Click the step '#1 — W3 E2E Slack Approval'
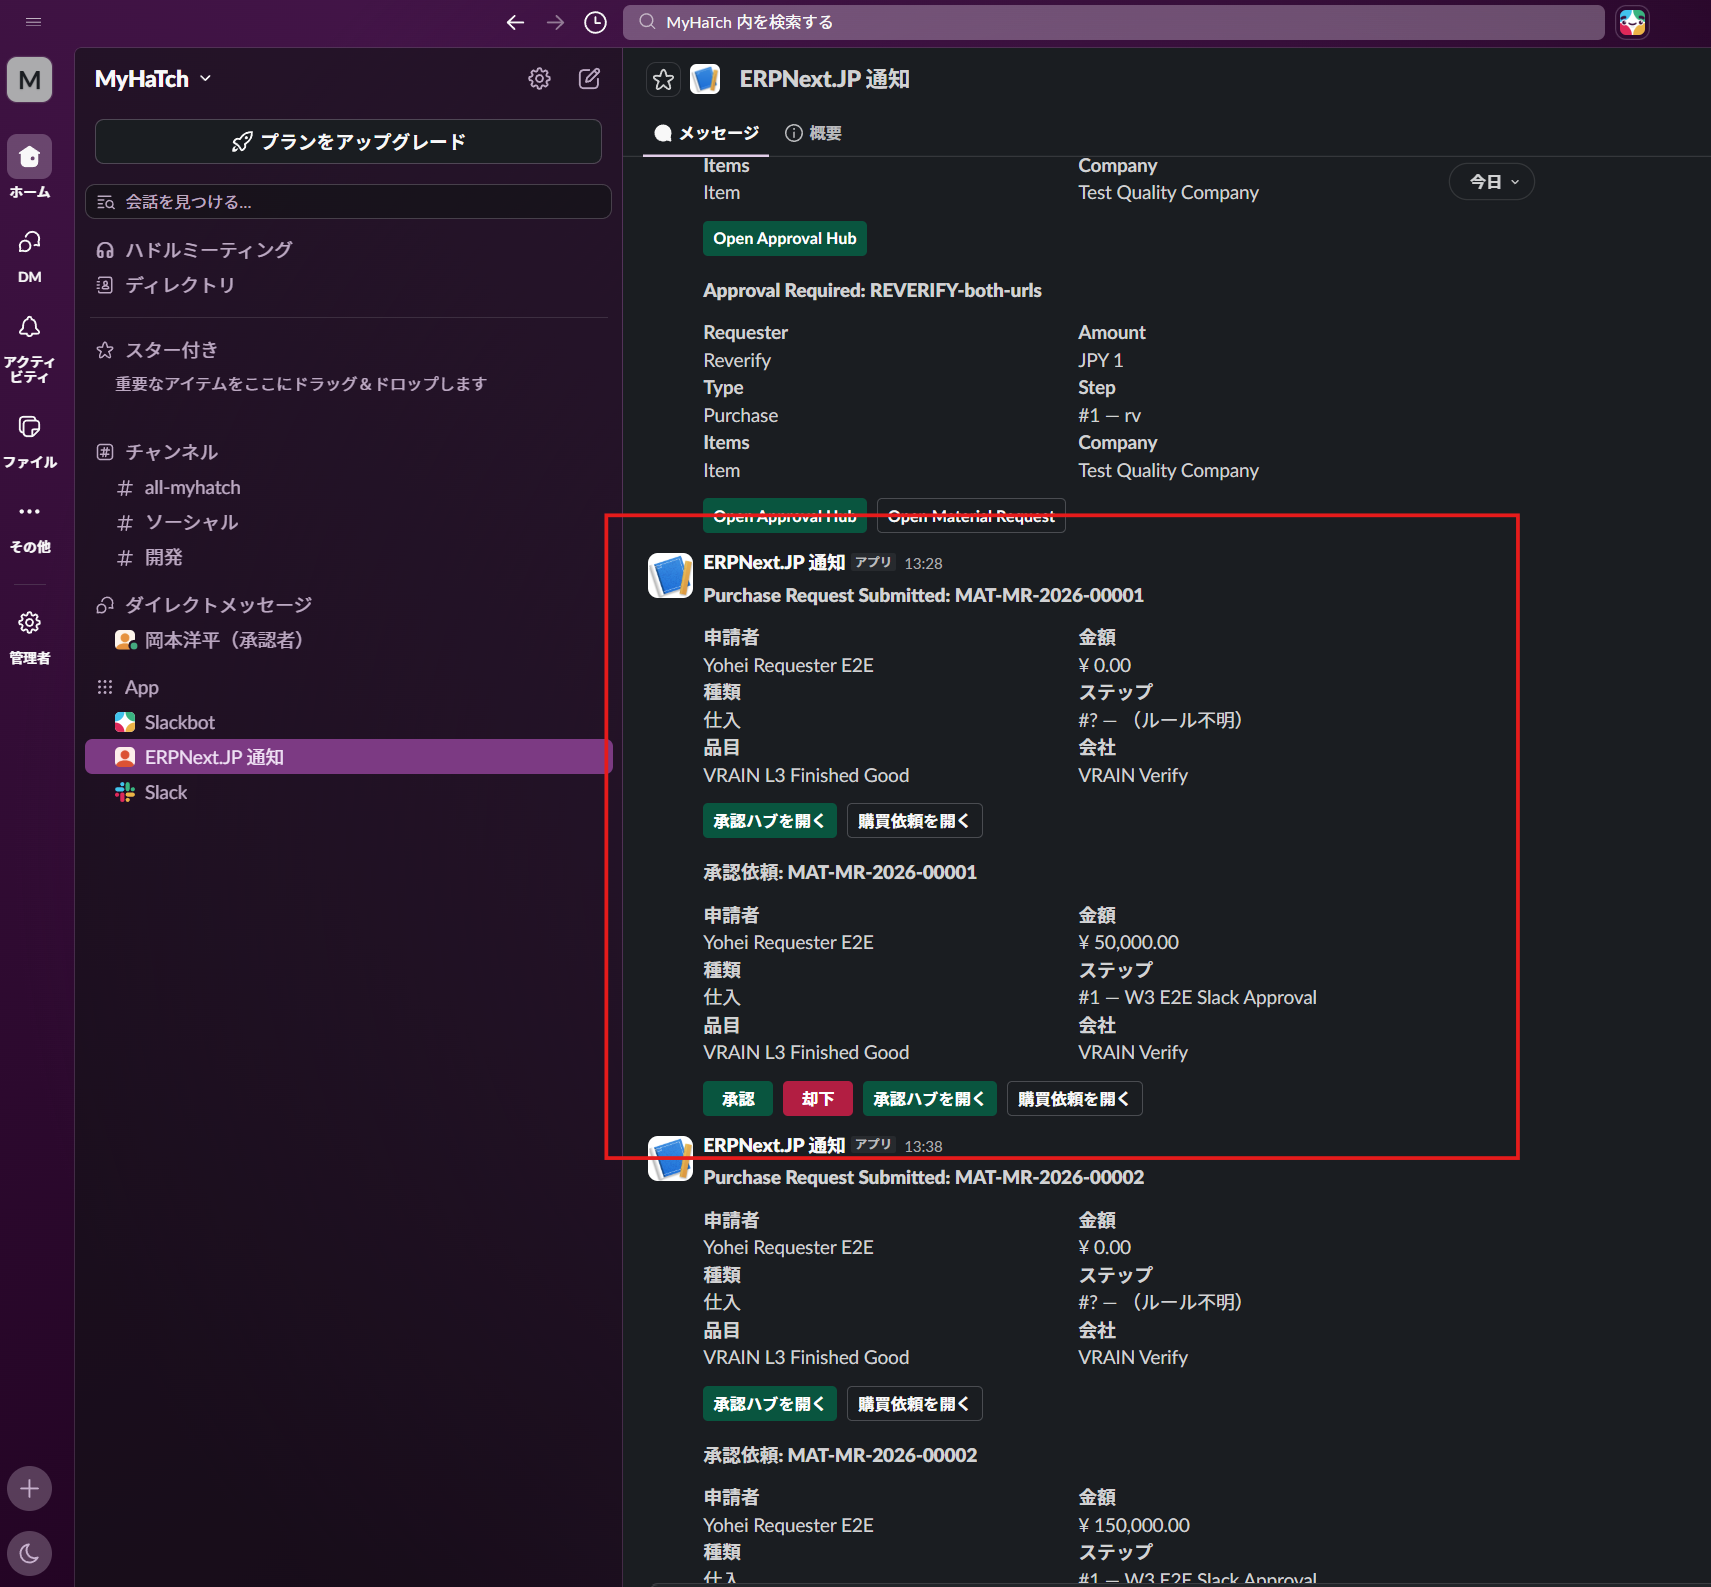The width and height of the screenshot is (1711, 1587). tap(1197, 998)
